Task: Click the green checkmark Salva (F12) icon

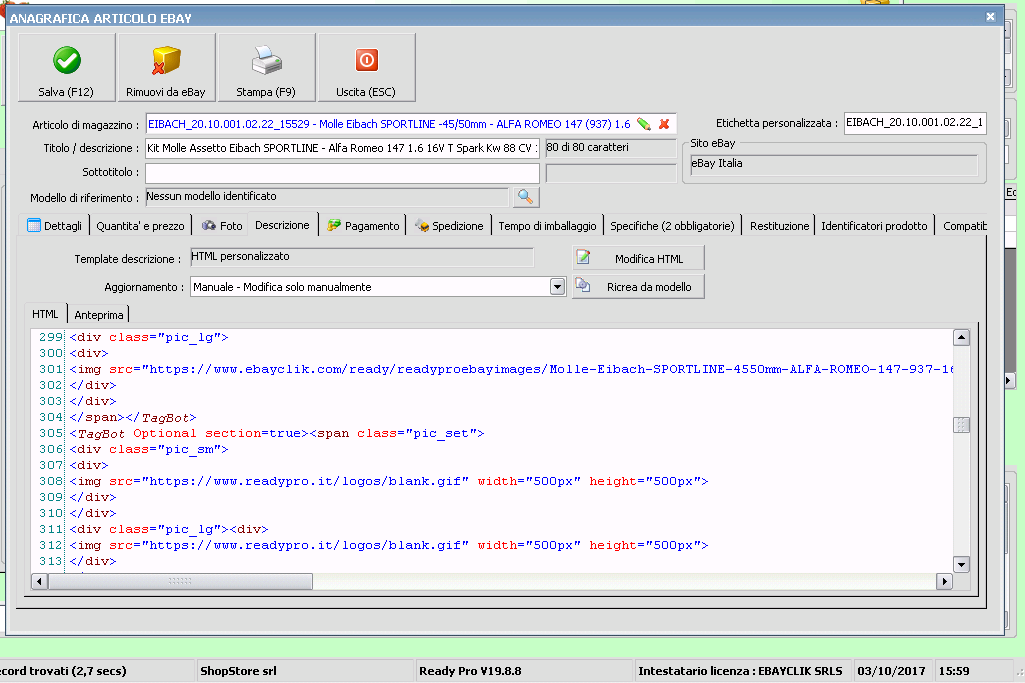Action: [x=67, y=61]
